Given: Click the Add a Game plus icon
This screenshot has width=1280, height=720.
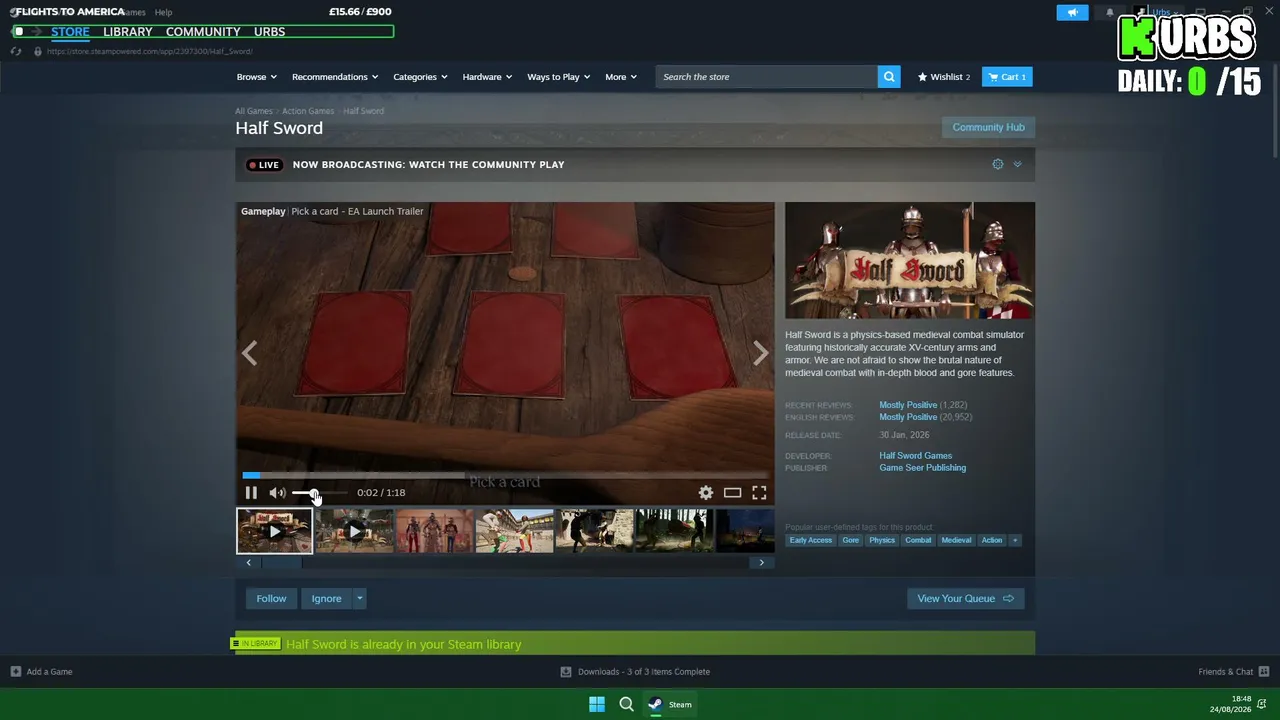Looking at the screenshot, I should pos(15,672).
